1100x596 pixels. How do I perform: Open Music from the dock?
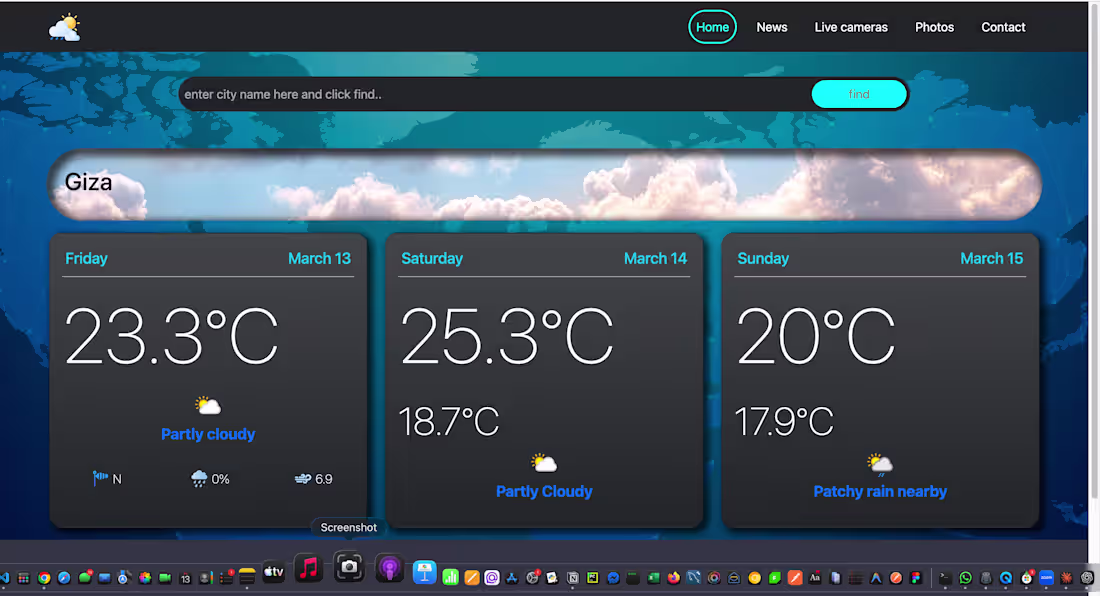(308, 568)
